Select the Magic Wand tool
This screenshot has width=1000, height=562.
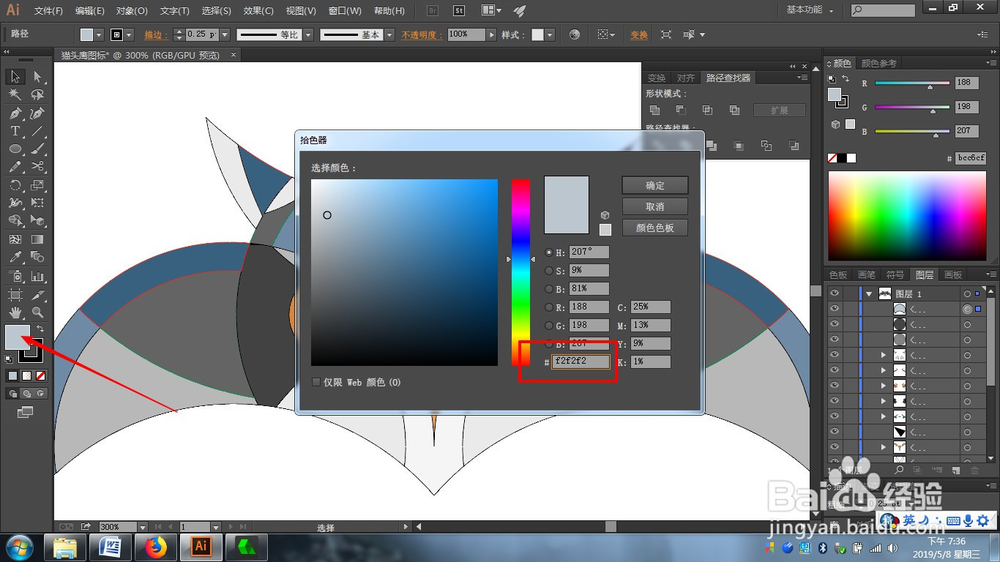[x=15, y=94]
